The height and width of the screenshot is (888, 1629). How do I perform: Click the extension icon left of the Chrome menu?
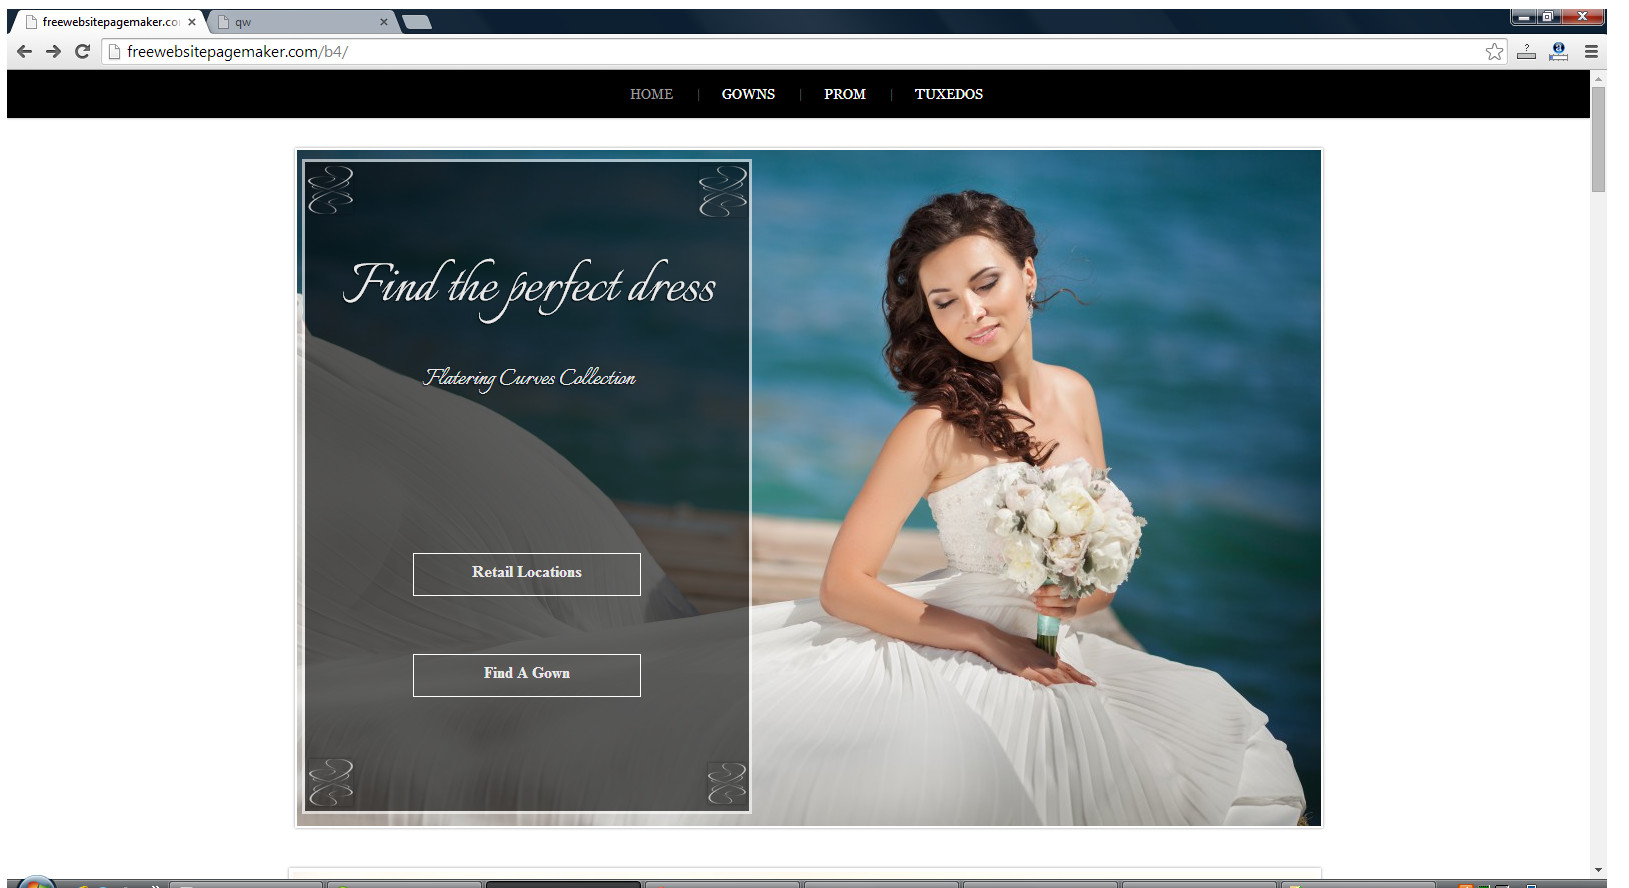point(1558,51)
